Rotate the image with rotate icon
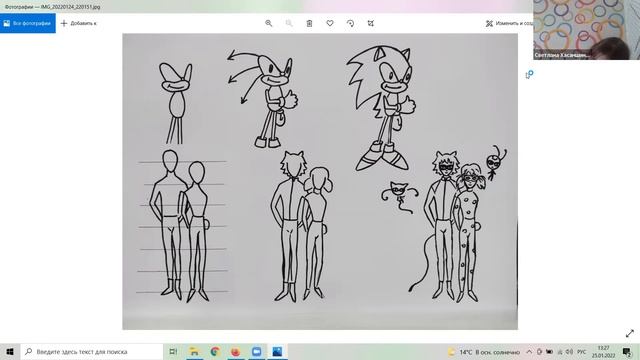Image resolution: width=640 pixels, height=360 pixels. [350, 23]
